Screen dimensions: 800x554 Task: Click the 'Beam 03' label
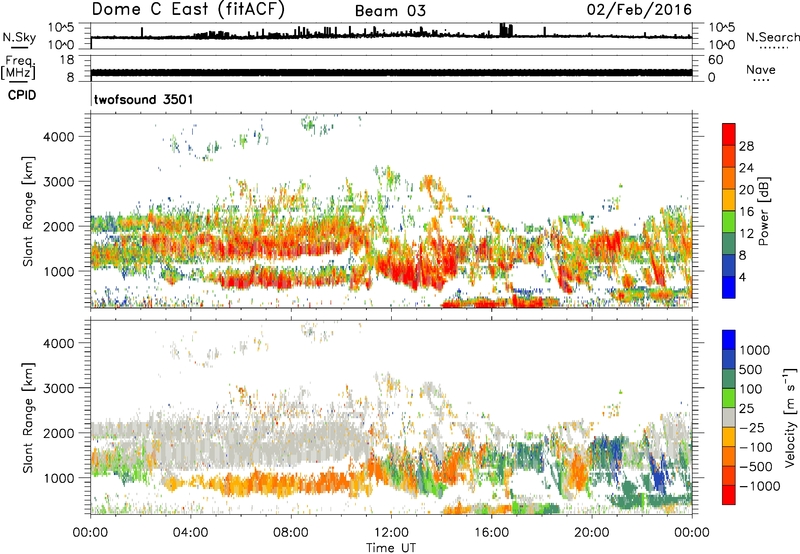coord(390,11)
